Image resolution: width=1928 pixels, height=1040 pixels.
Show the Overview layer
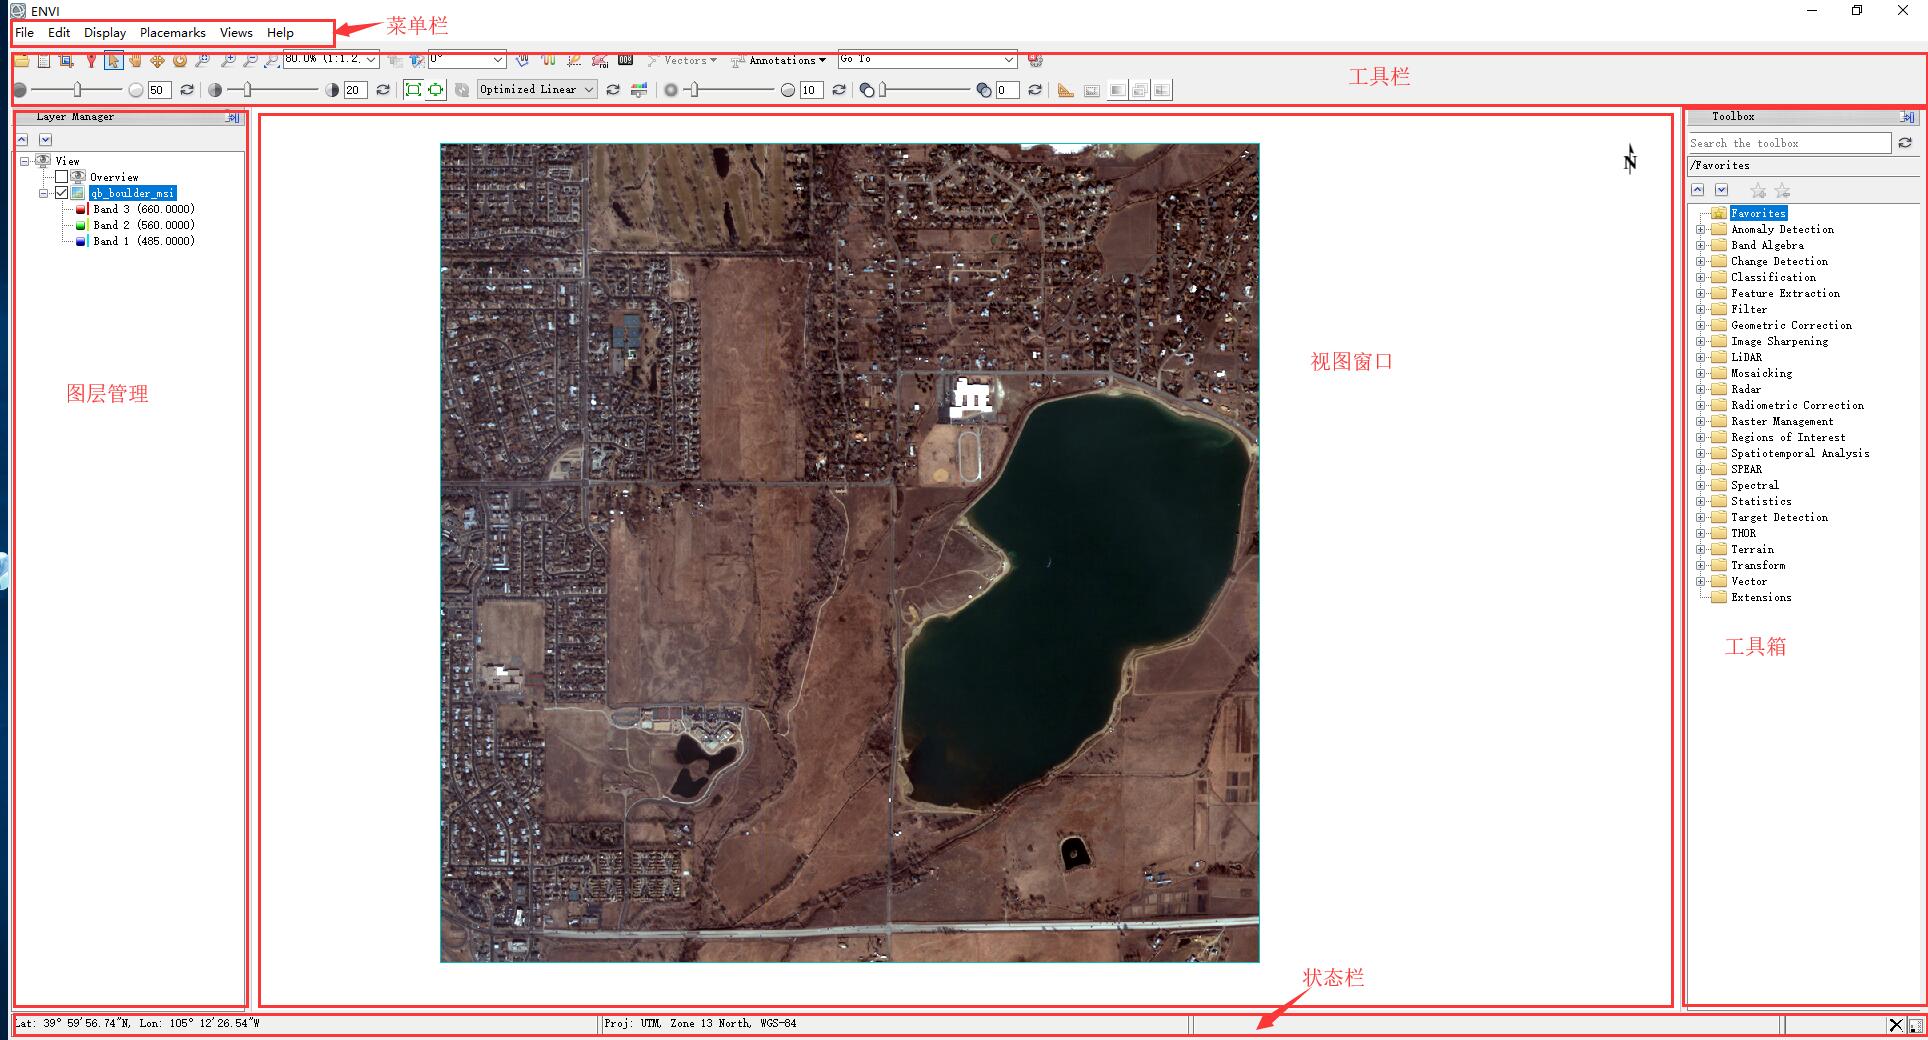click(62, 177)
